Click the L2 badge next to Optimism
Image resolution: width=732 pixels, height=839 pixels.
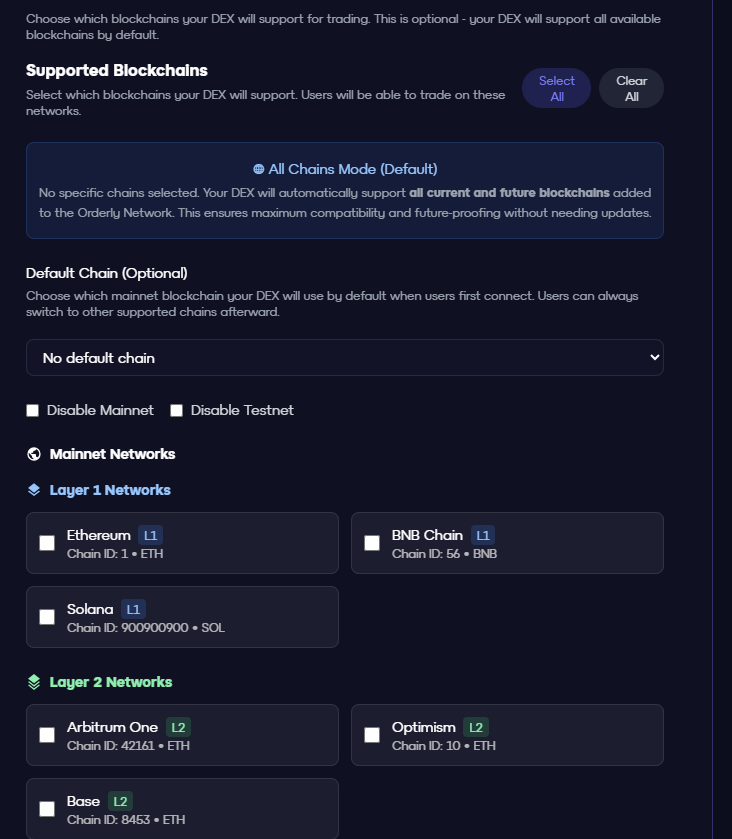coord(476,727)
